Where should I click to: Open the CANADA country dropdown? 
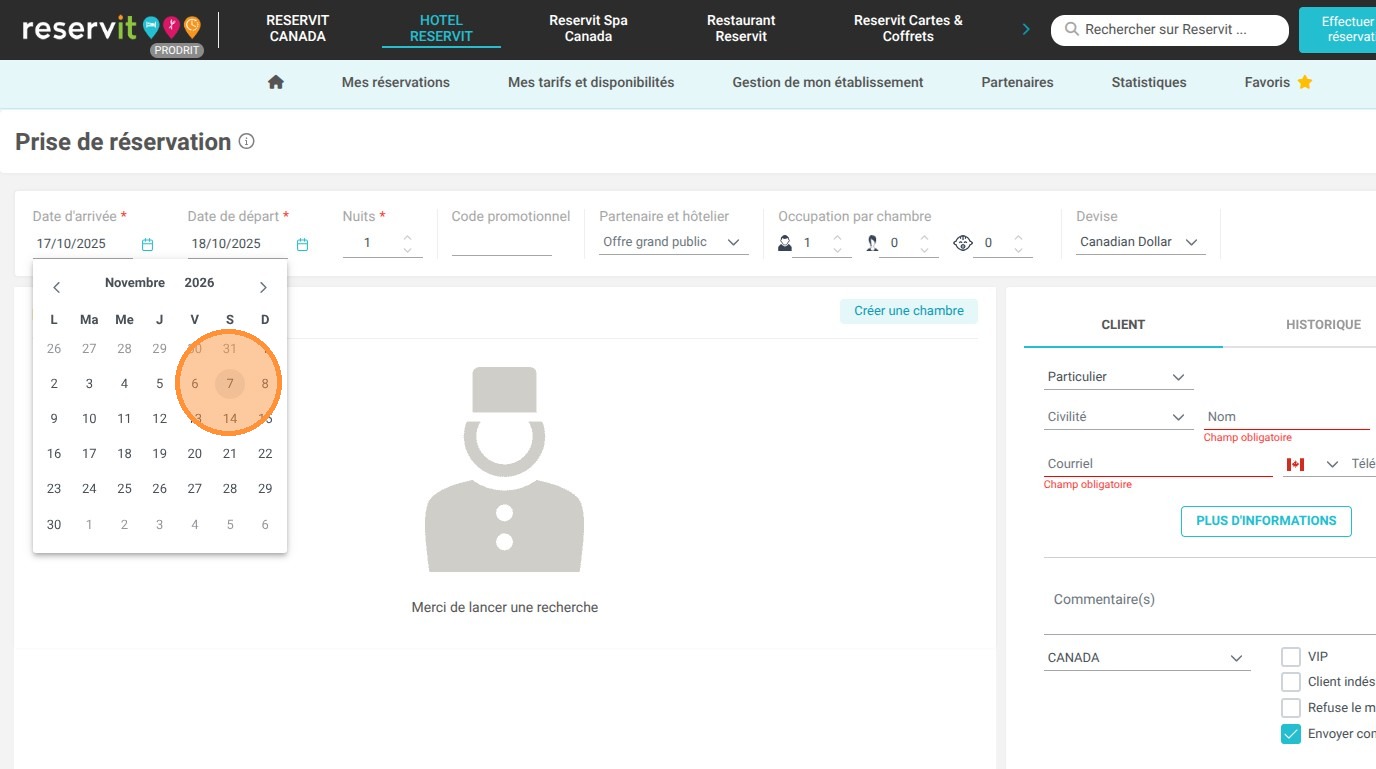click(x=1147, y=658)
